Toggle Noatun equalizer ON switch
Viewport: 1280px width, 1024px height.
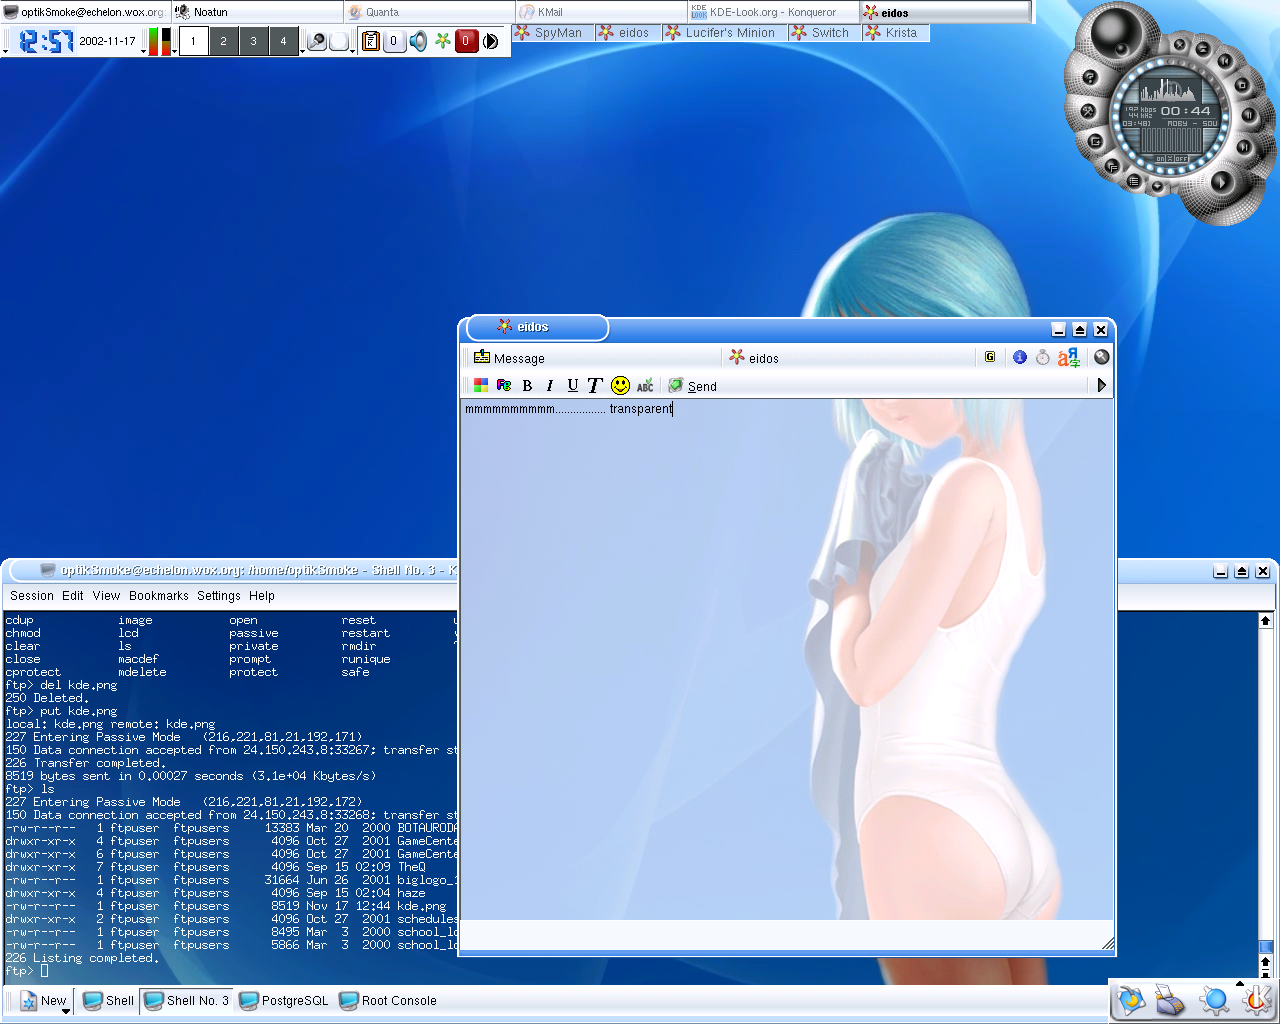(x=1160, y=159)
